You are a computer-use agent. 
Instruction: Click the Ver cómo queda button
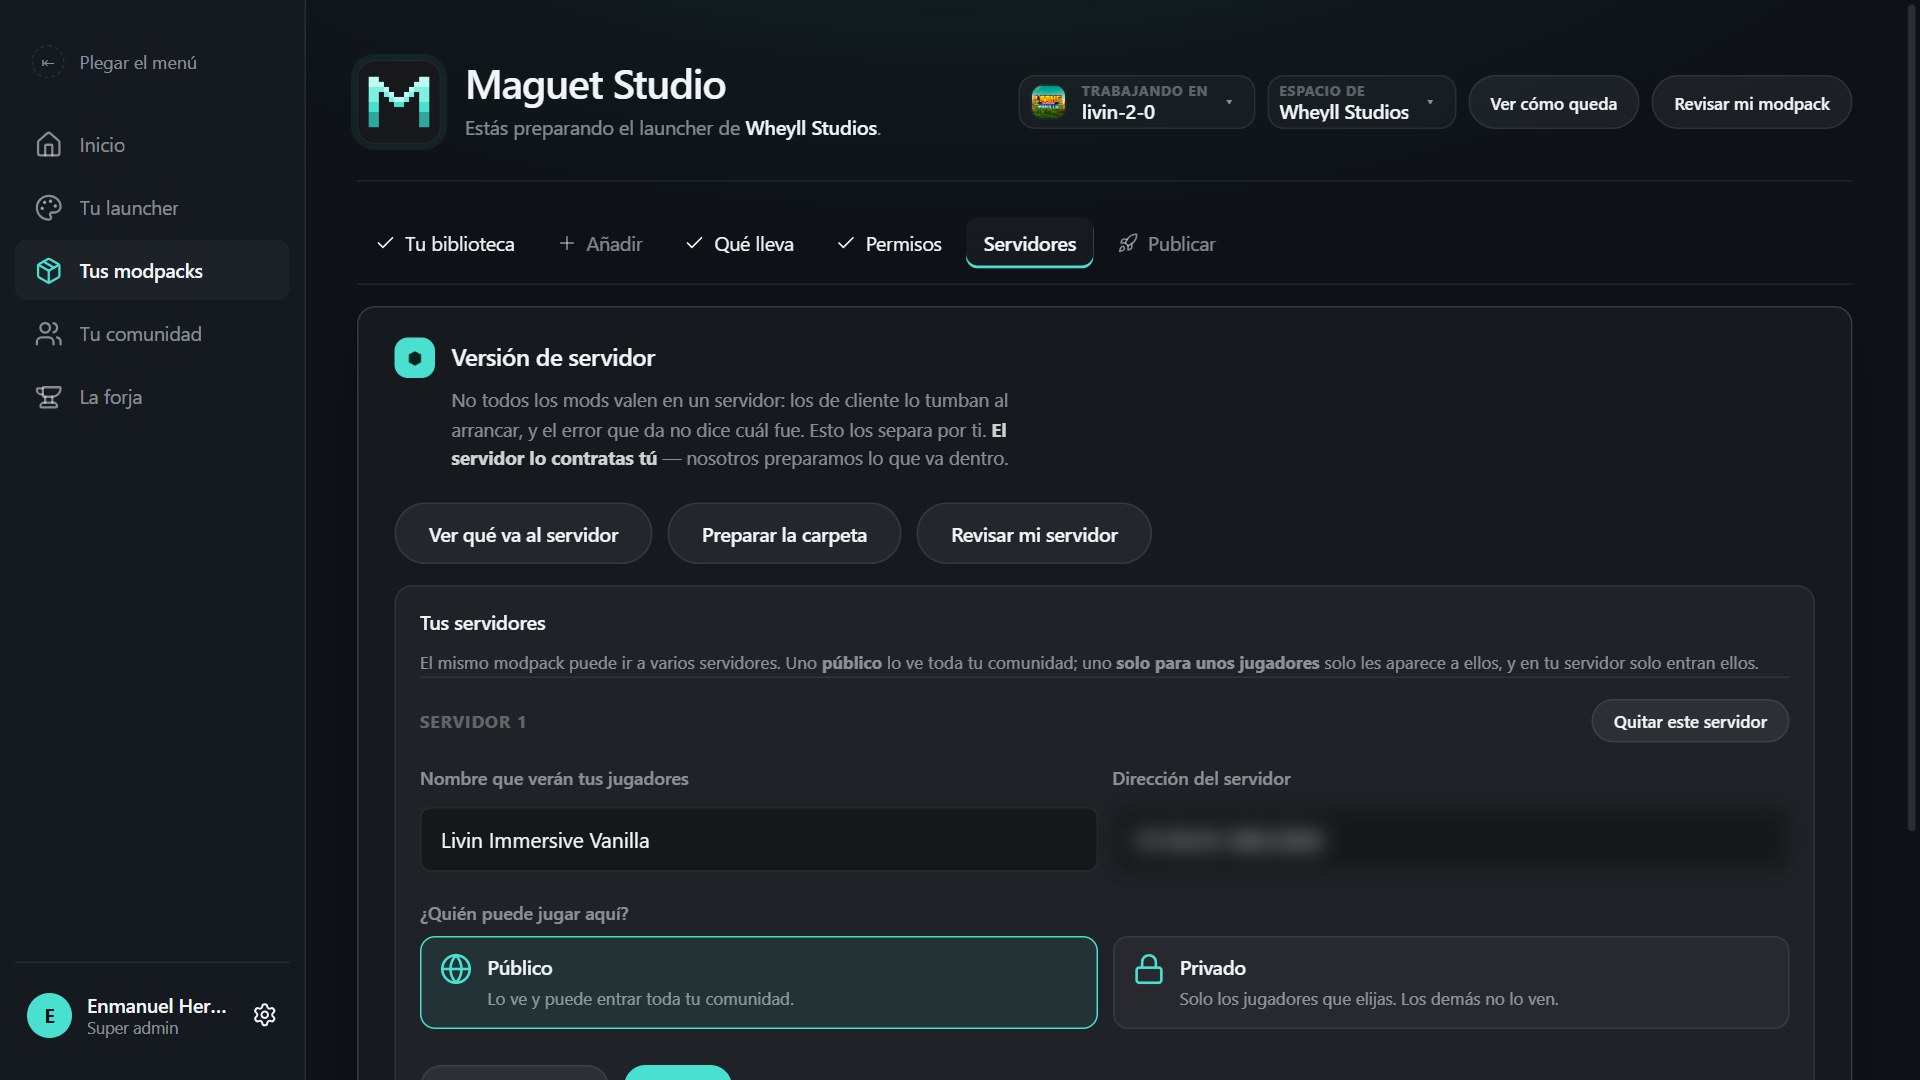[1553, 103]
